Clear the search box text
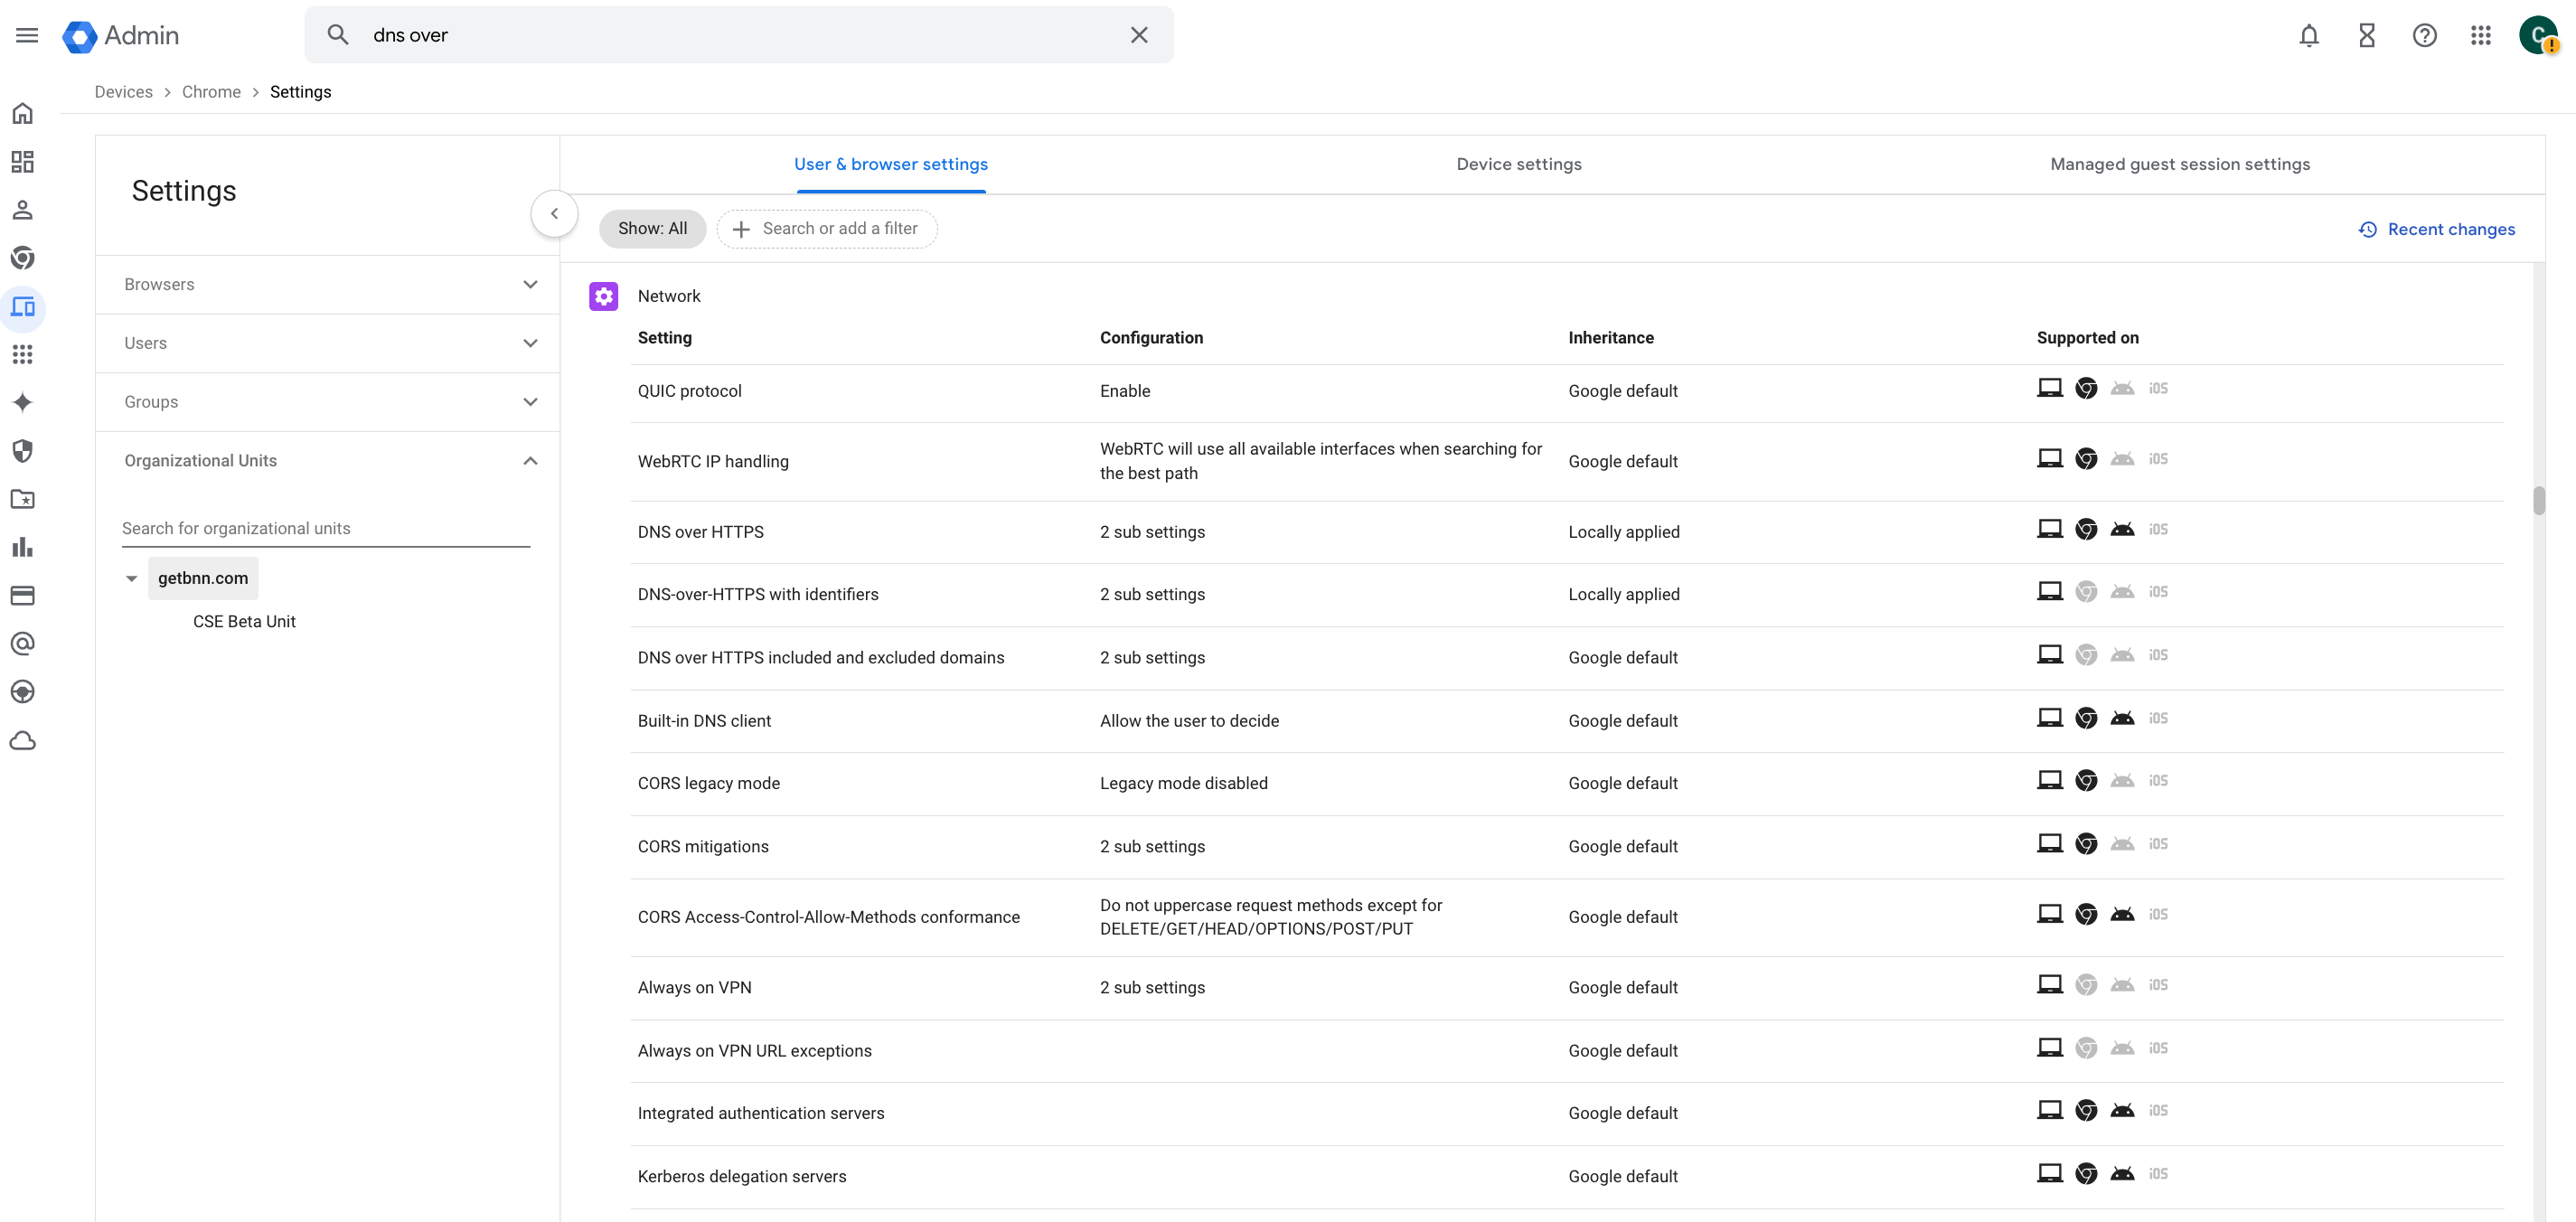 [1139, 35]
